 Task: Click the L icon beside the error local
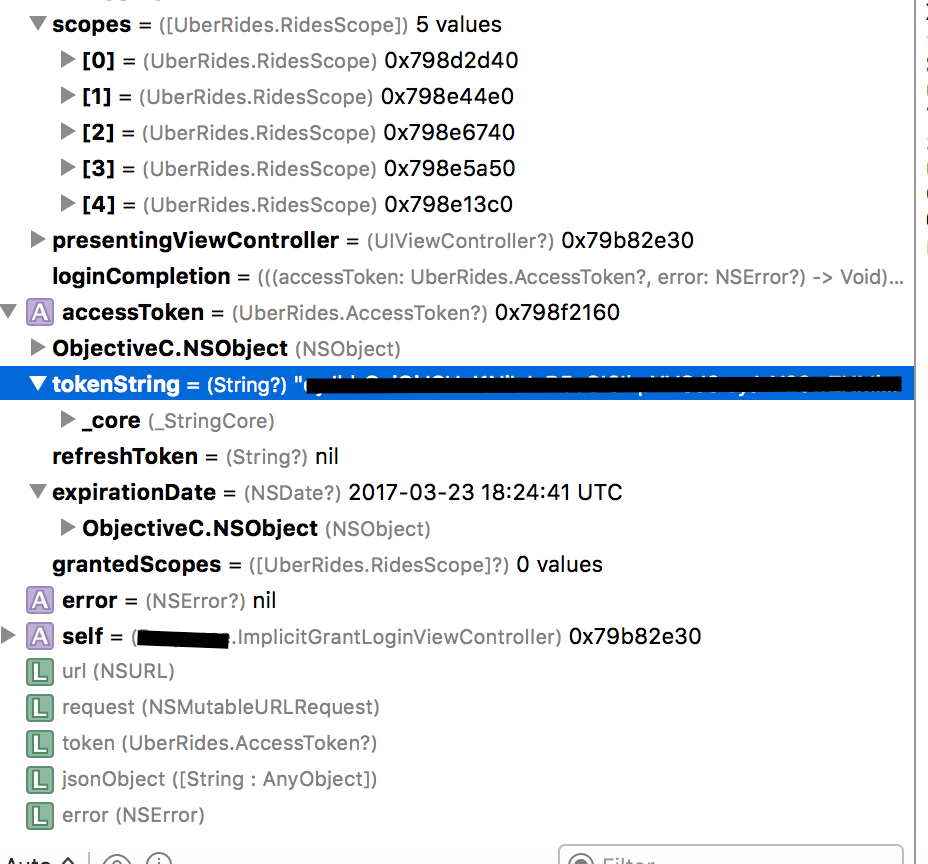pyautogui.click(x=41, y=815)
